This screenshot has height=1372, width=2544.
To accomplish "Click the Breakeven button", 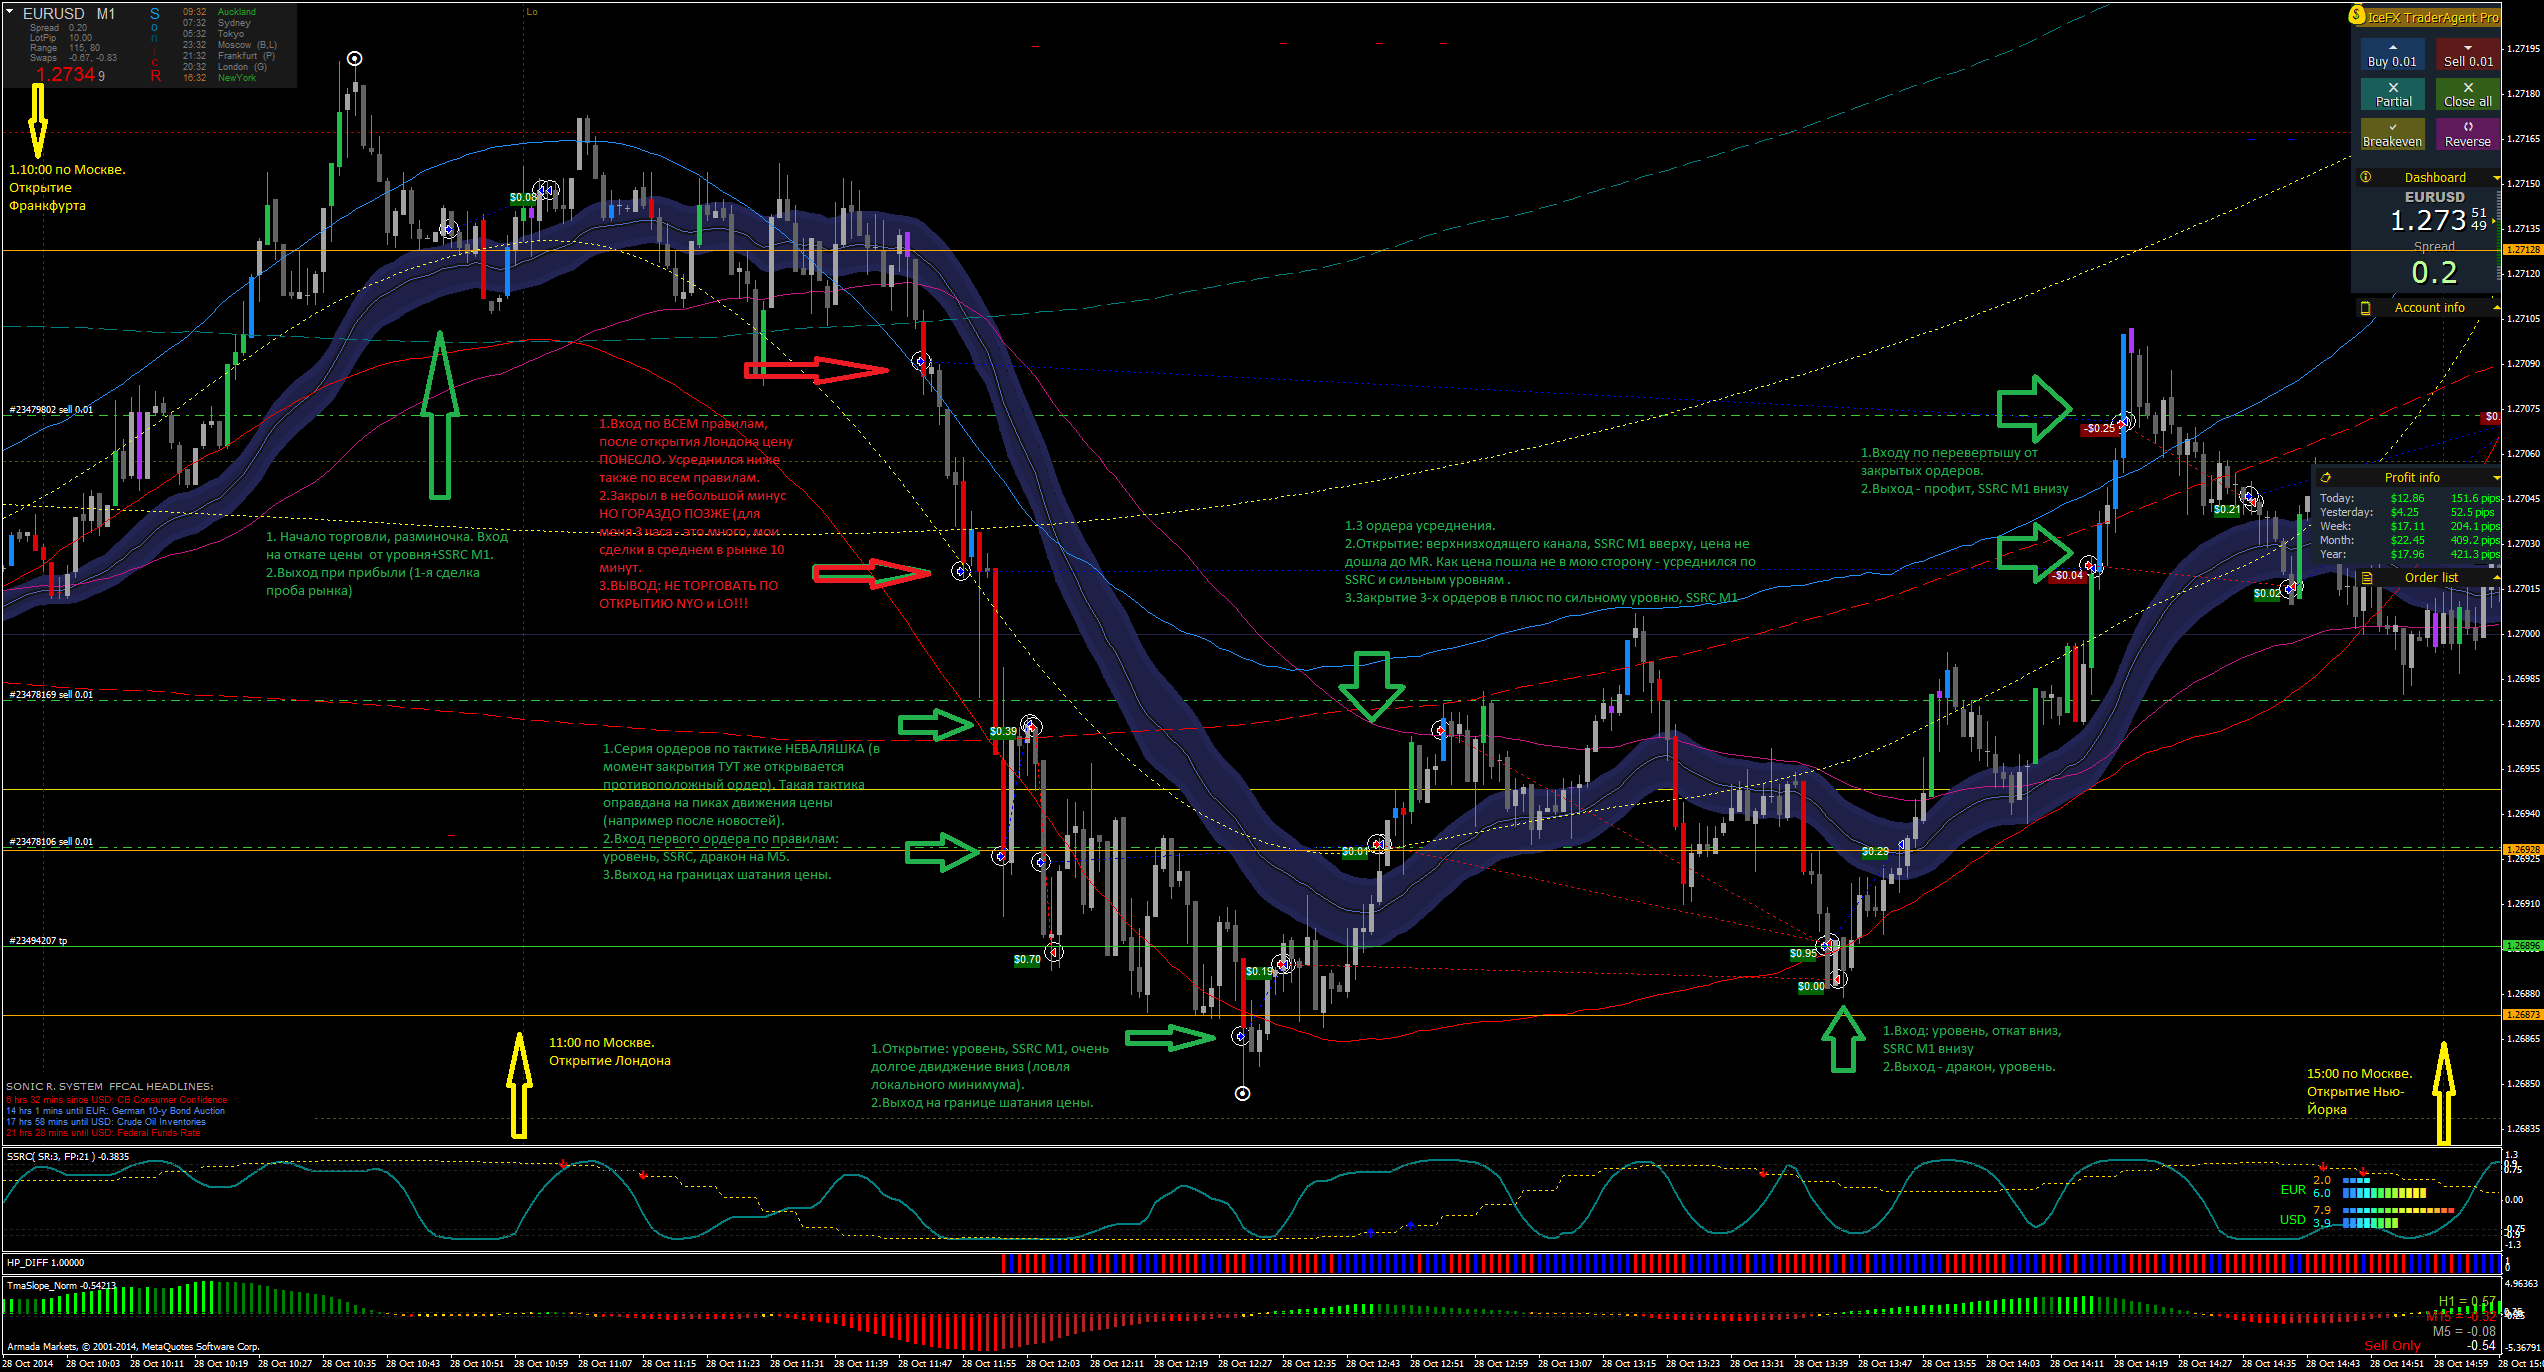I will 2392,135.
